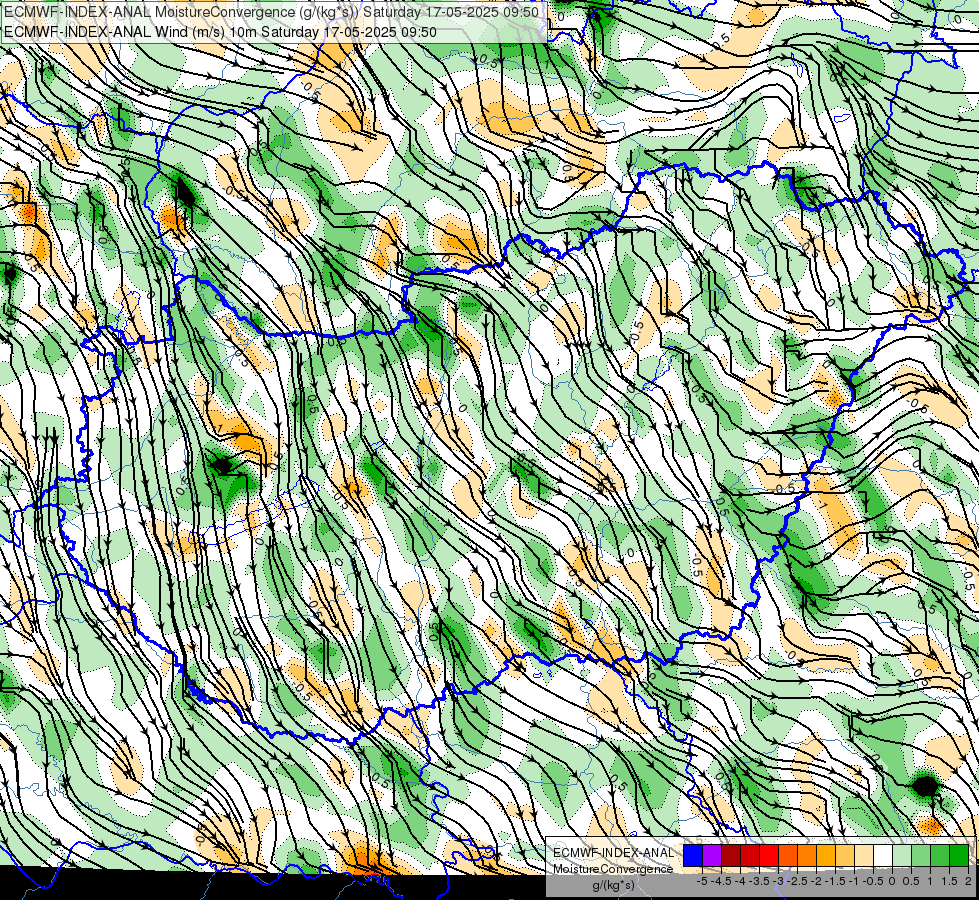
Task: Click the -3.5 legend tick value
Action: tap(759, 881)
